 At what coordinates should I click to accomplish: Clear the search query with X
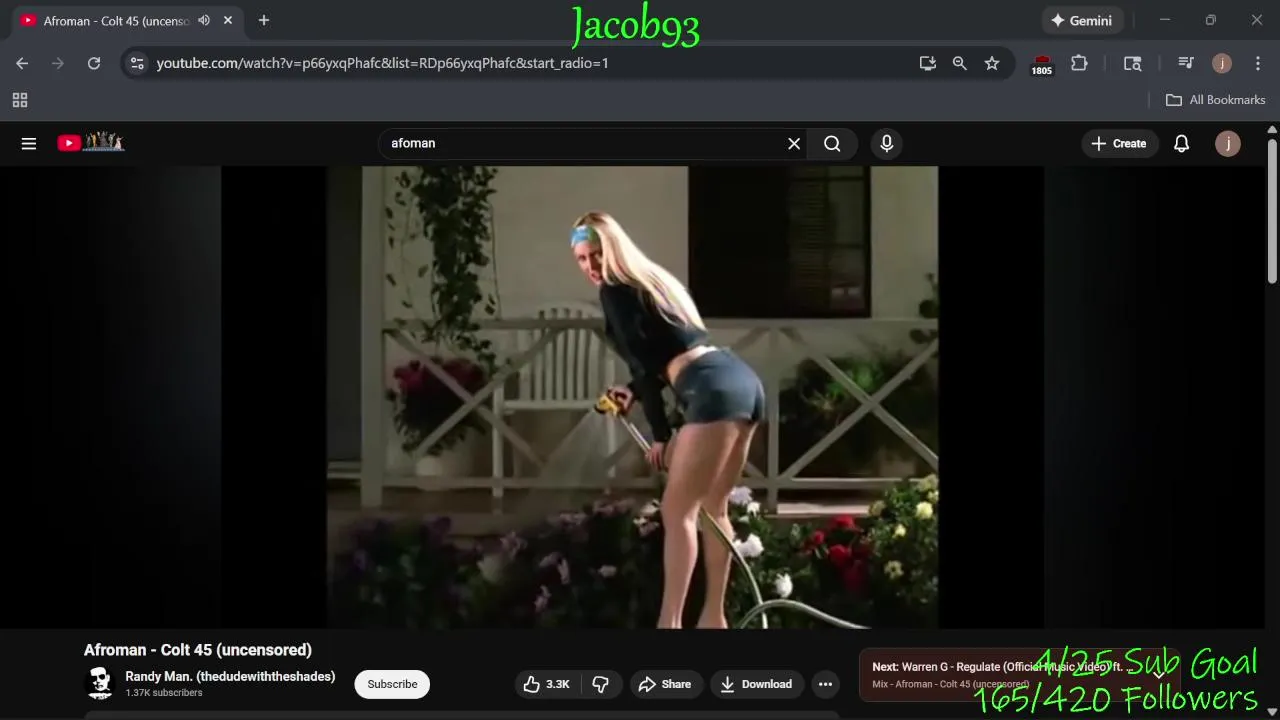(x=794, y=143)
